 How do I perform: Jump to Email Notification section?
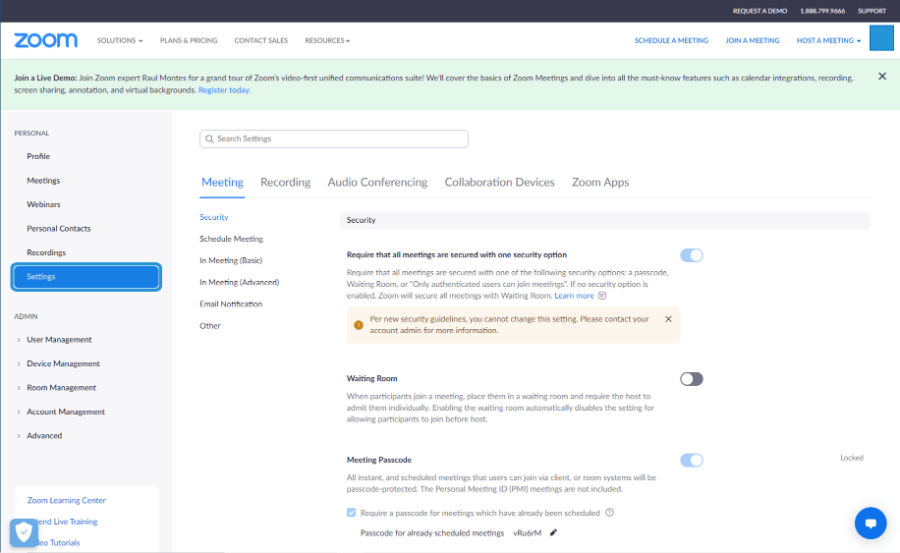[x=231, y=304]
